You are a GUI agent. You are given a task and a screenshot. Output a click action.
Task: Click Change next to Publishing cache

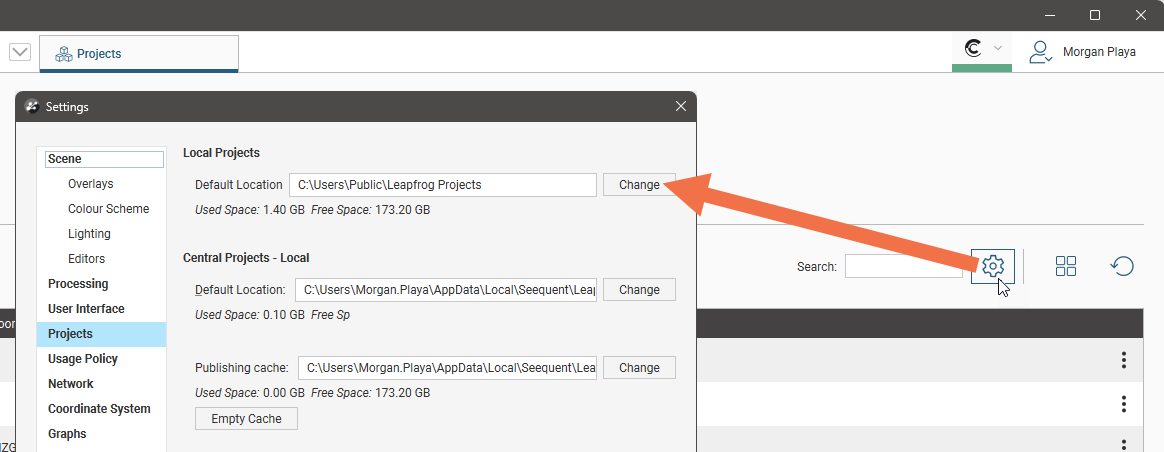tap(639, 368)
